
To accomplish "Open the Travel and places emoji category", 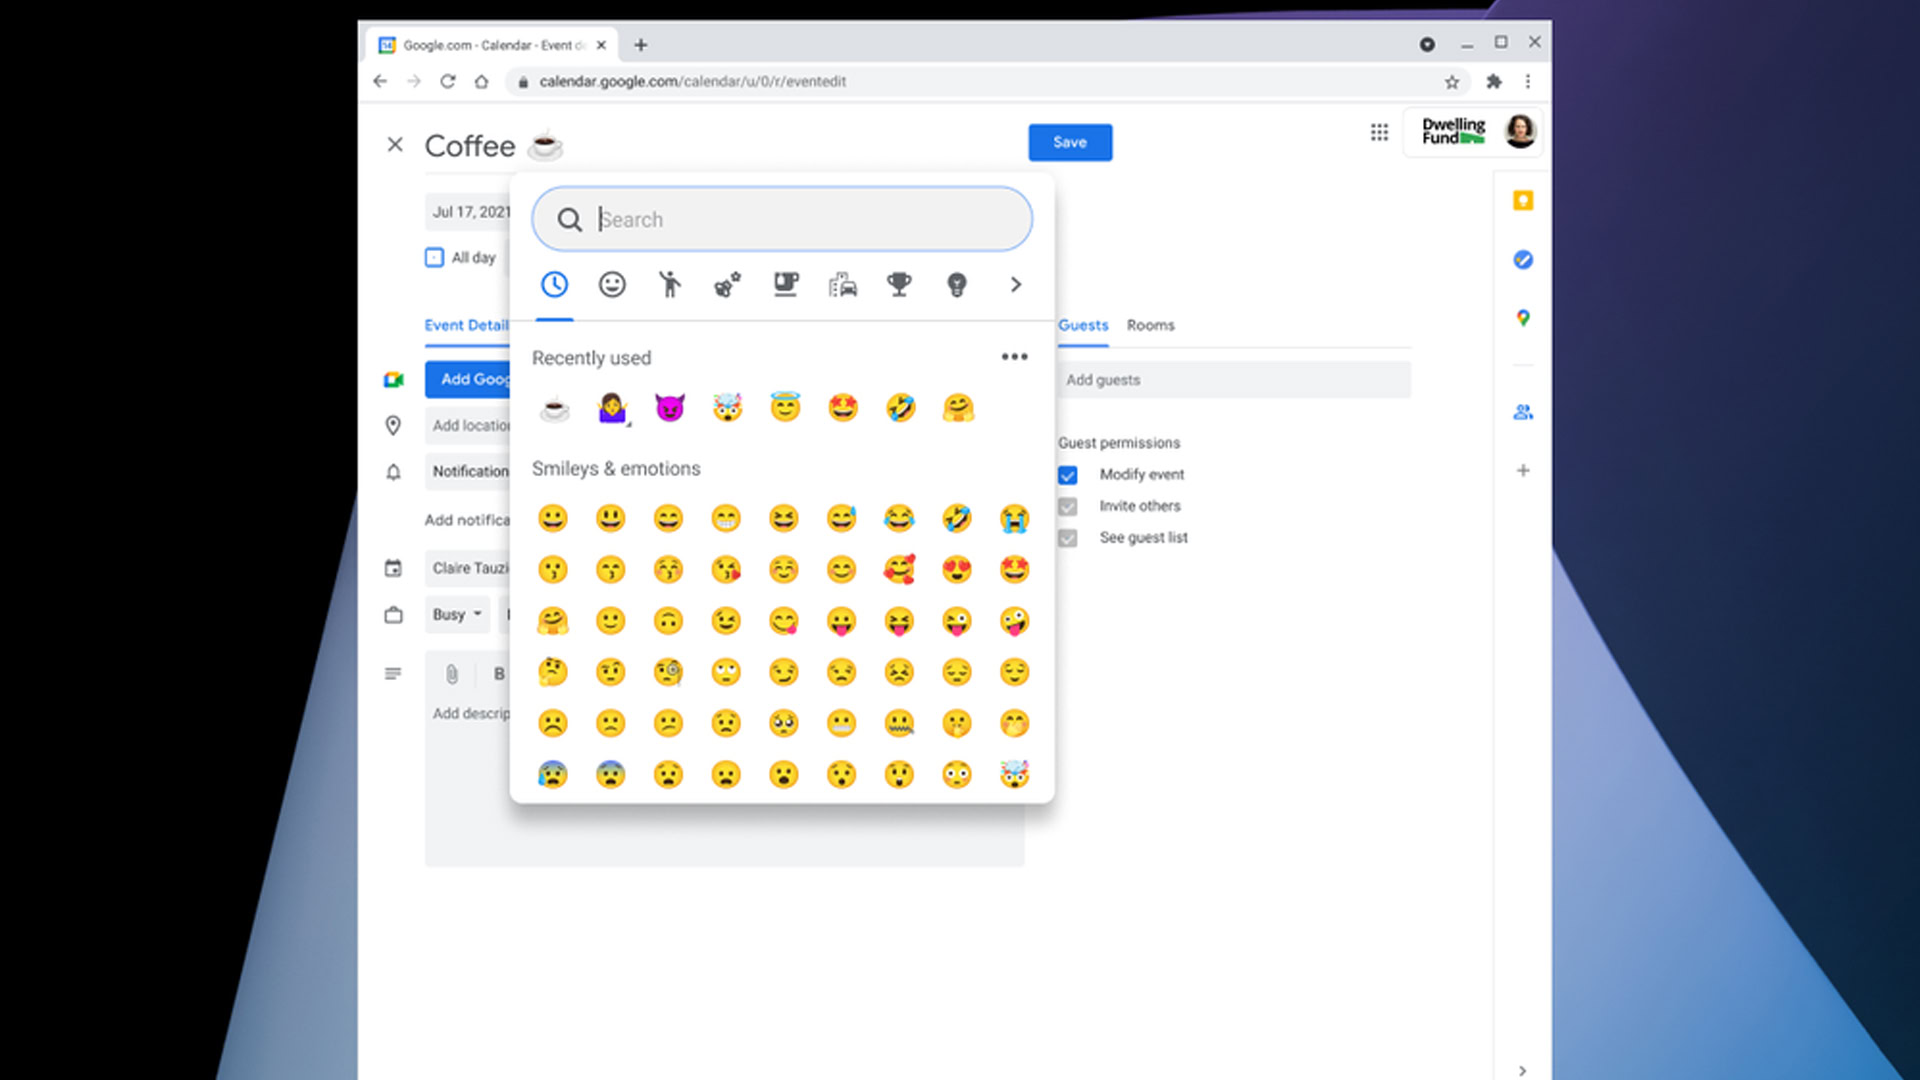I will (842, 285).
